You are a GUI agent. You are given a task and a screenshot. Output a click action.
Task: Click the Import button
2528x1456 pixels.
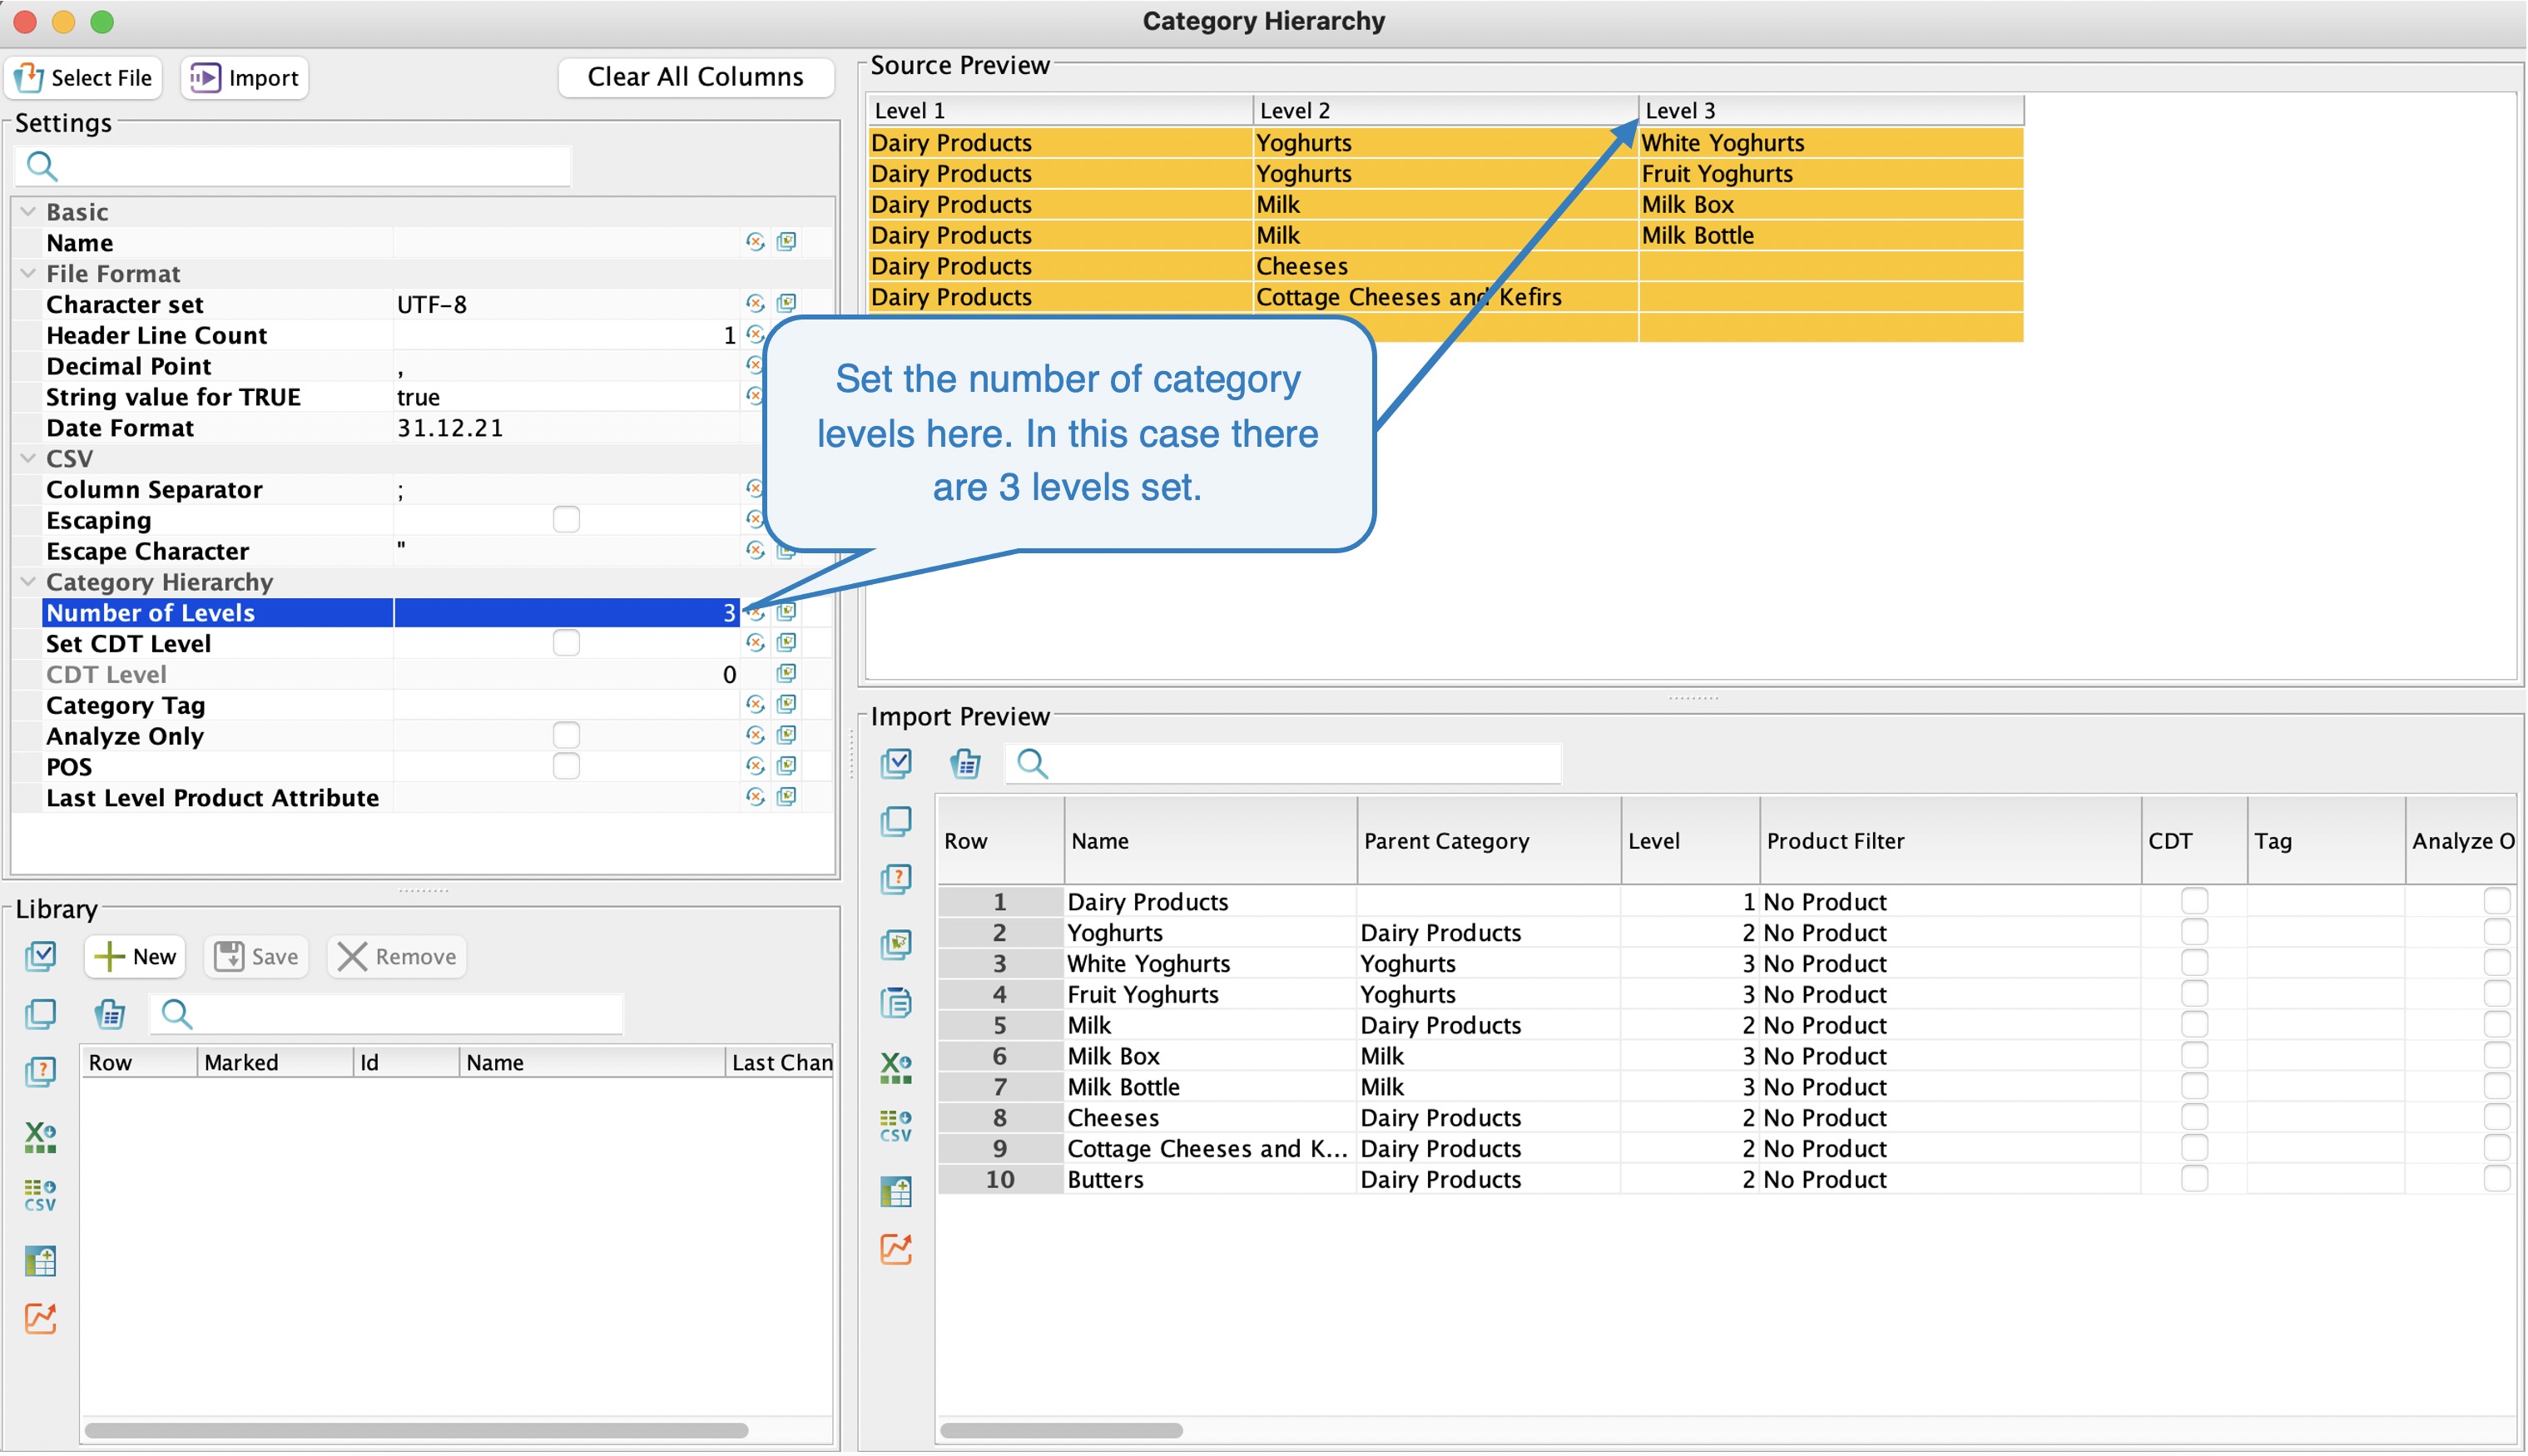point(245,77)
